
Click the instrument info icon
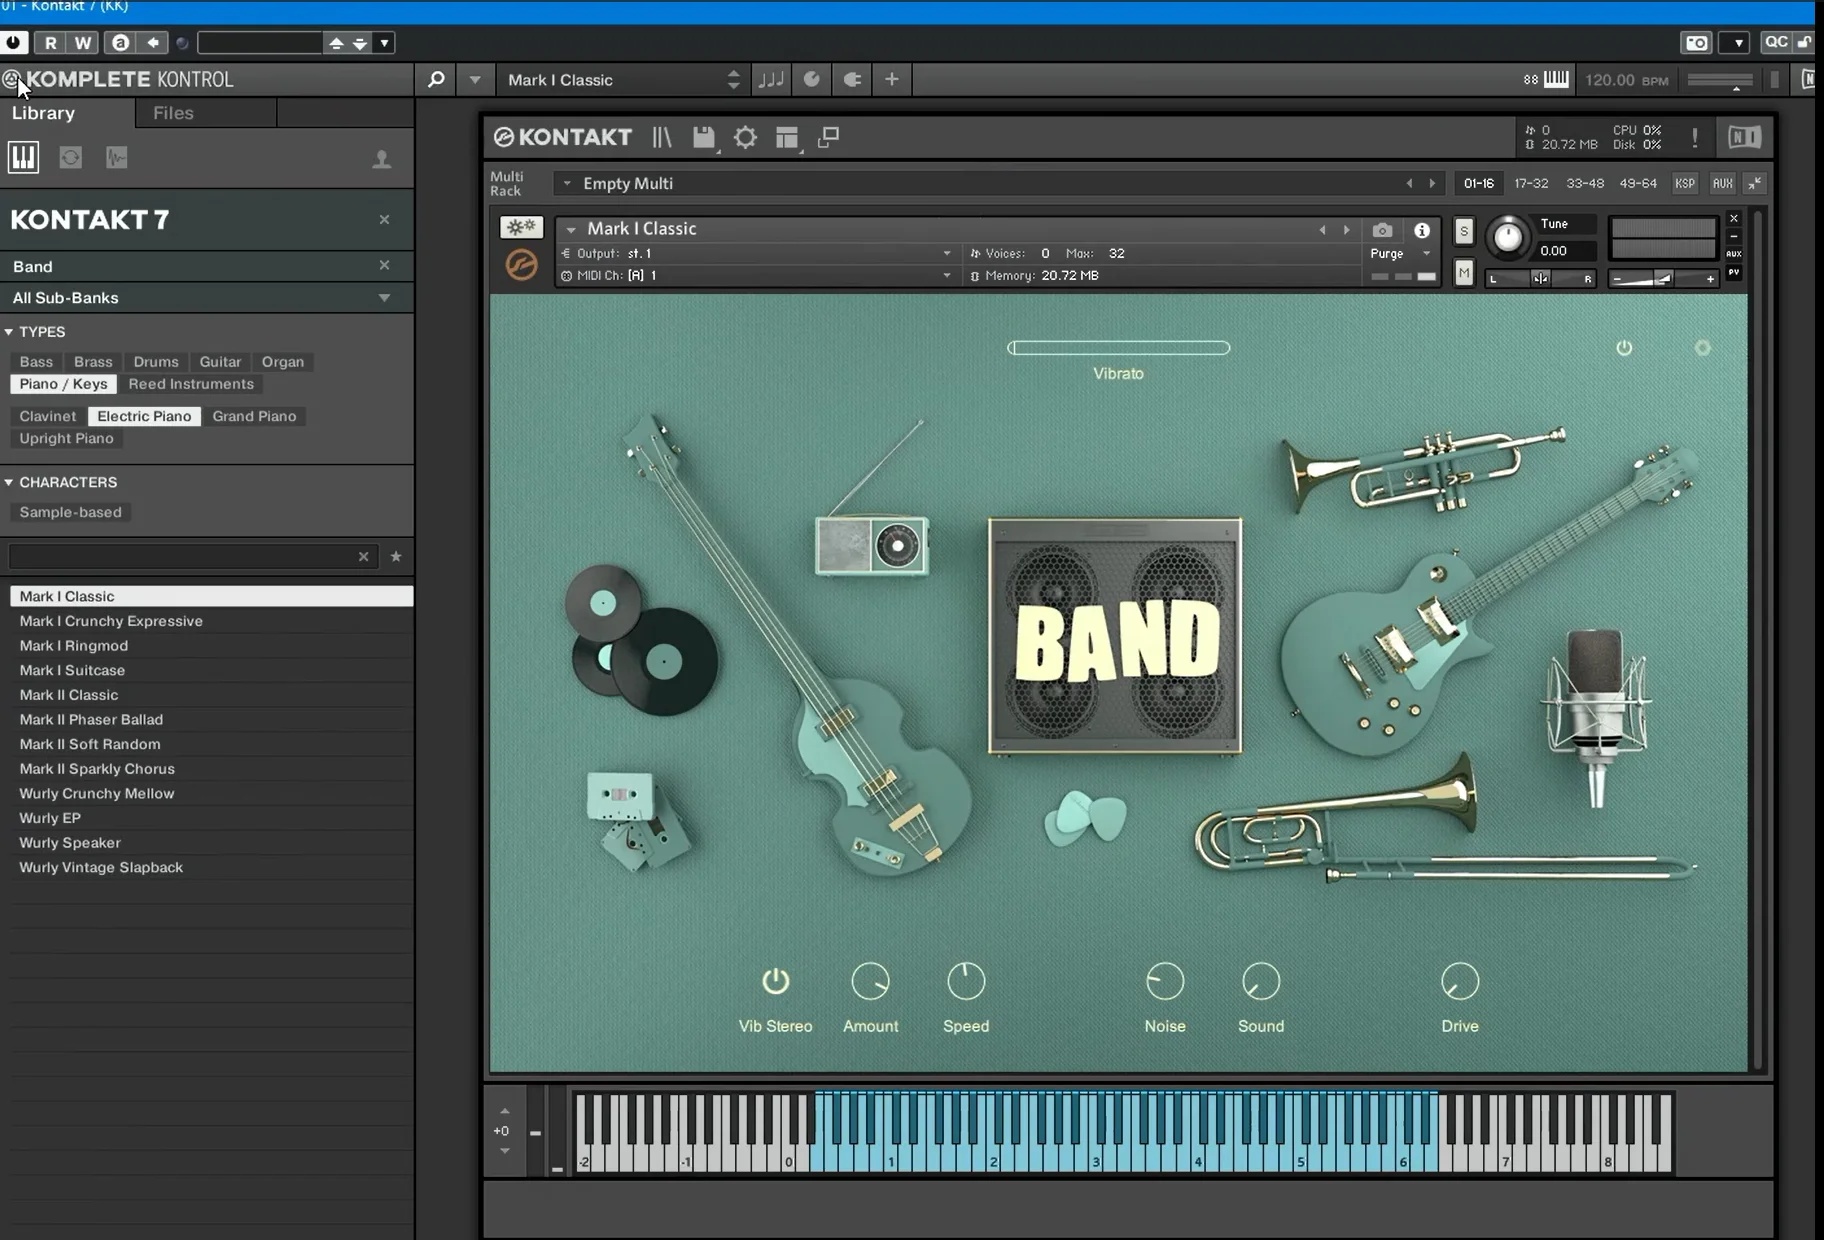(1421, 231)
